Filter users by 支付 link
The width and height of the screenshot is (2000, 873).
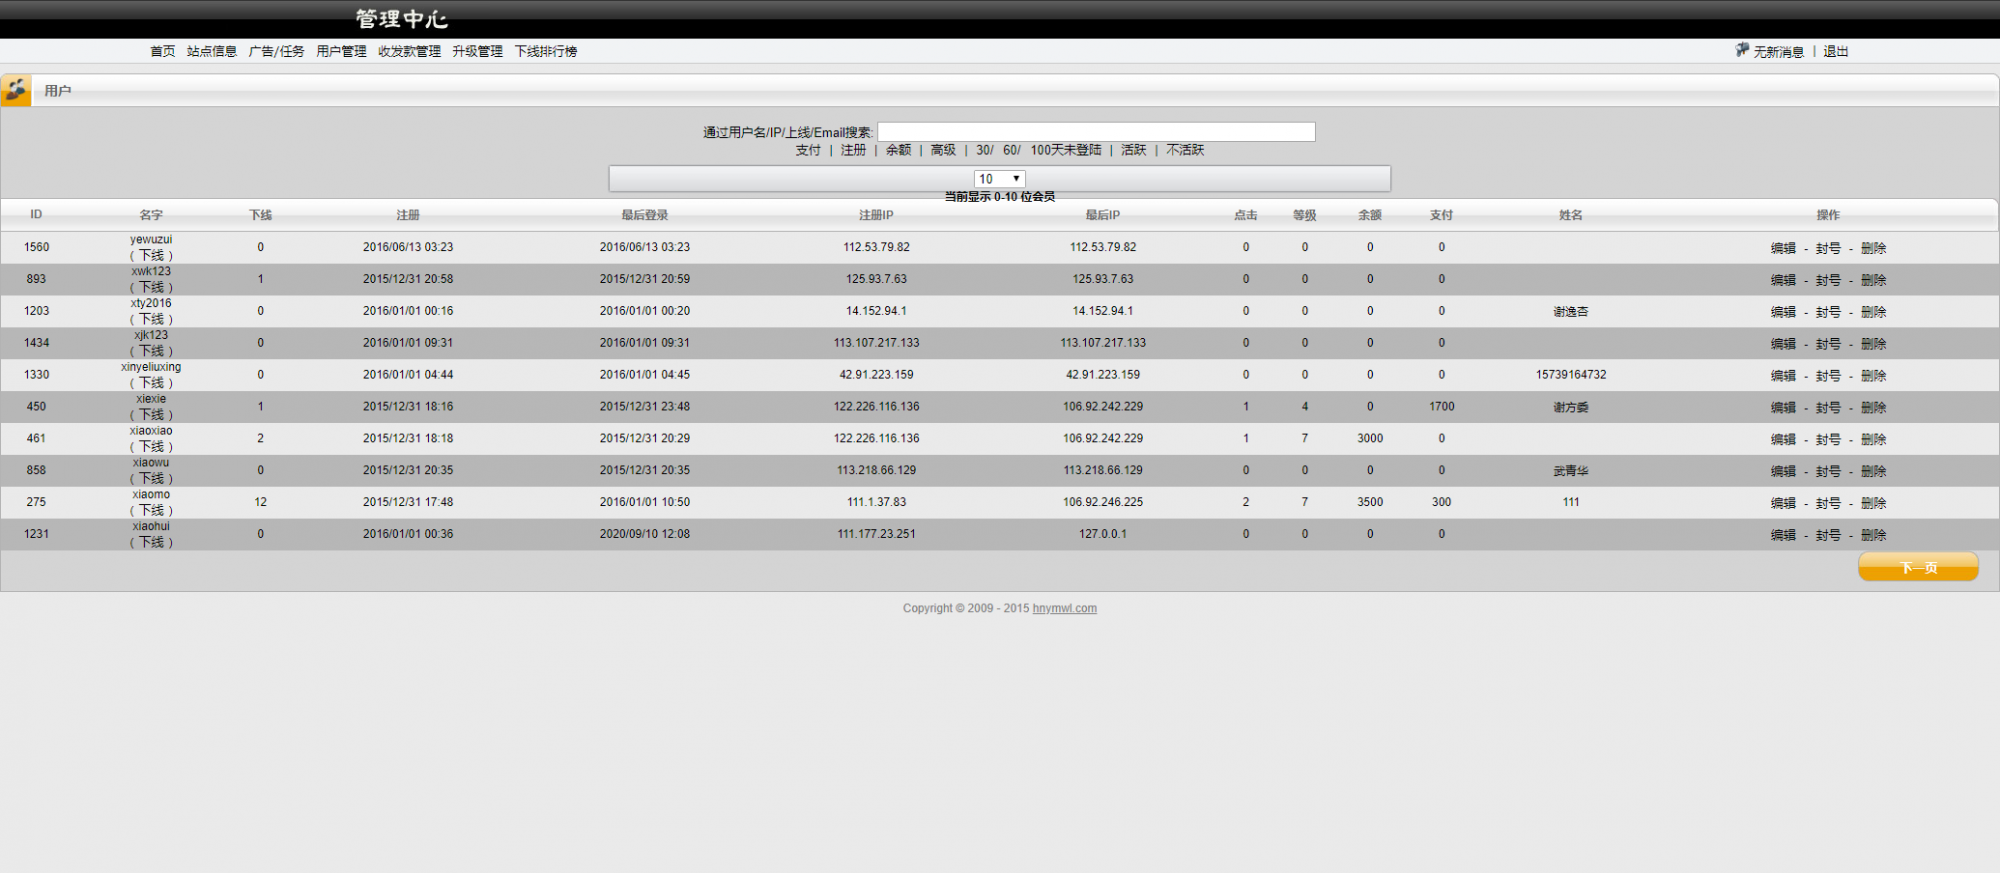808,150
